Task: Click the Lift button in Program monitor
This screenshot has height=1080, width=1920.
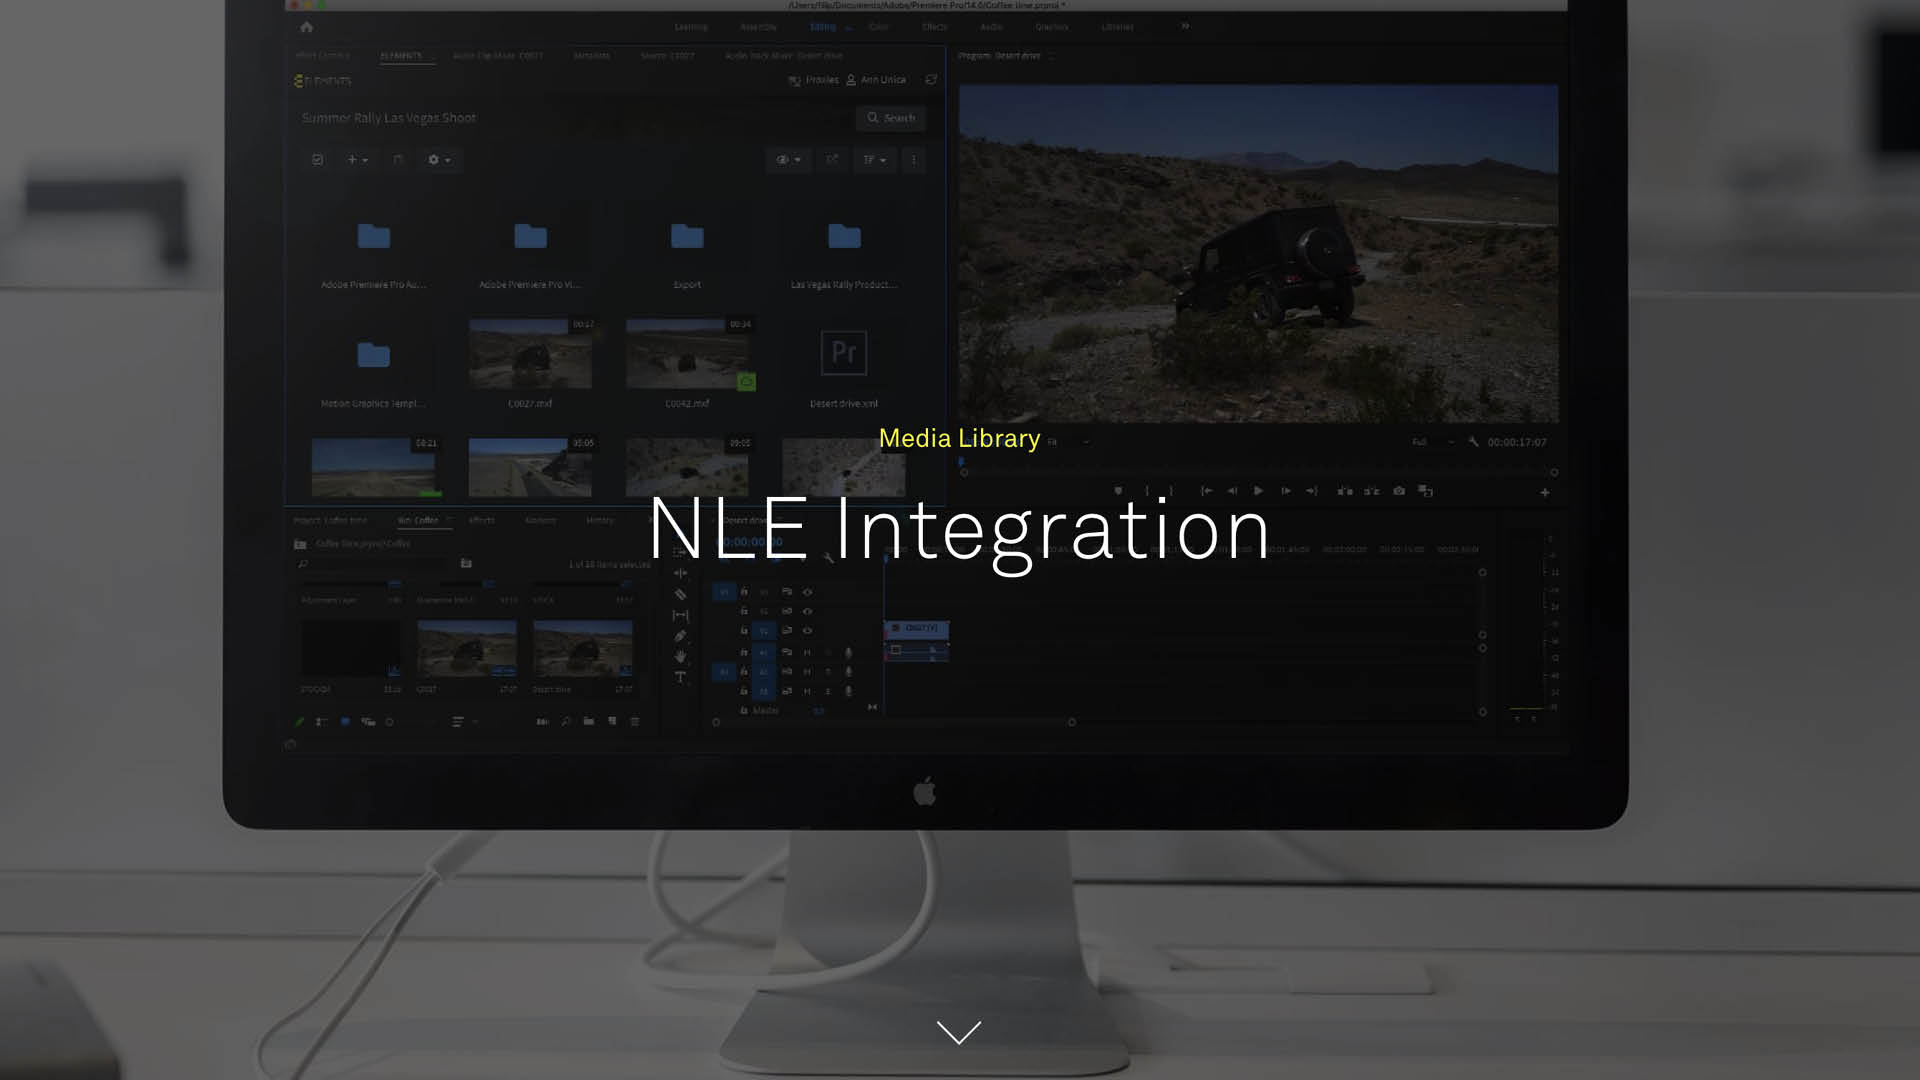Action: pyautogui.click(x=1345, y=491)
